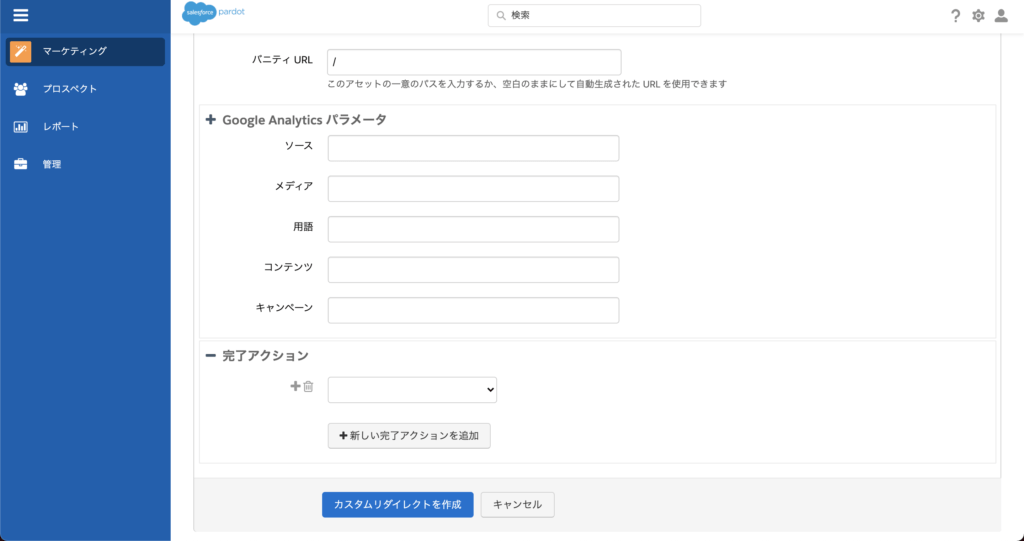Click the Marketing wand icon
Image resolution: width=1024 pixels, height=541 pixels.
[21, 52]
